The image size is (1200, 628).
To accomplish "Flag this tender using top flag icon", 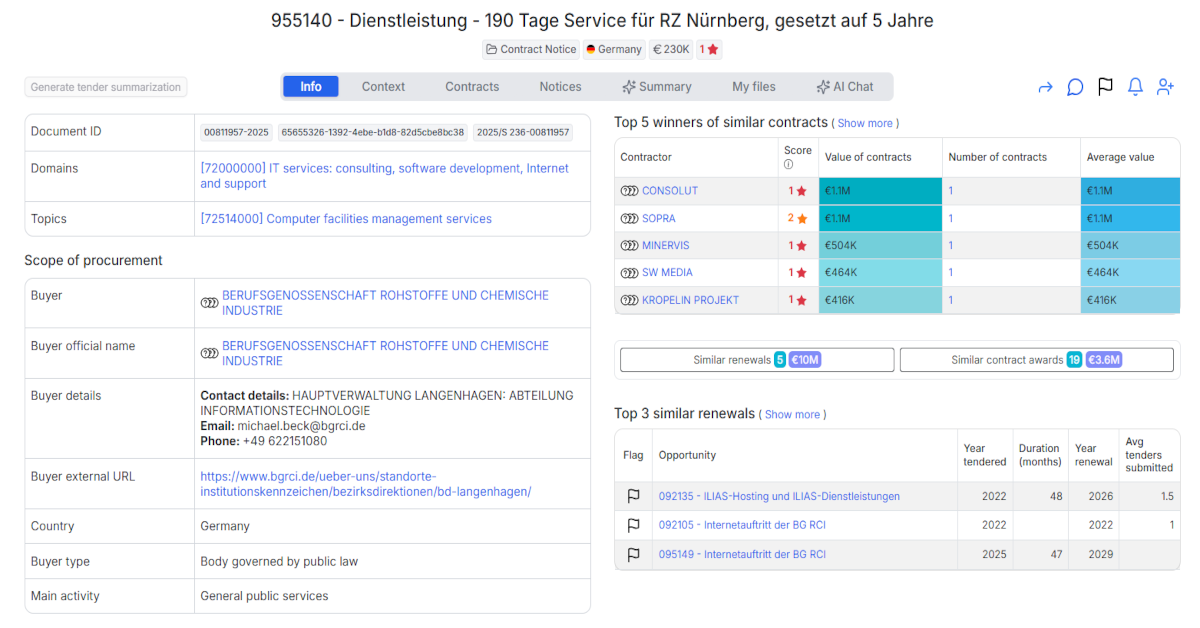I will coord(1105,87).
